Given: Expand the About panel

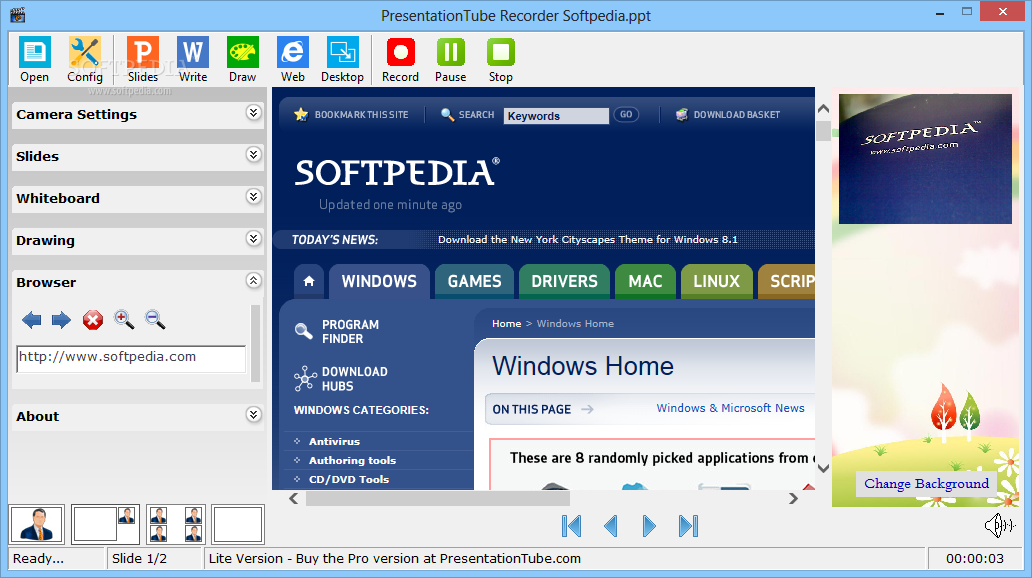Looking at the screenshot, I should click(253, 415).
